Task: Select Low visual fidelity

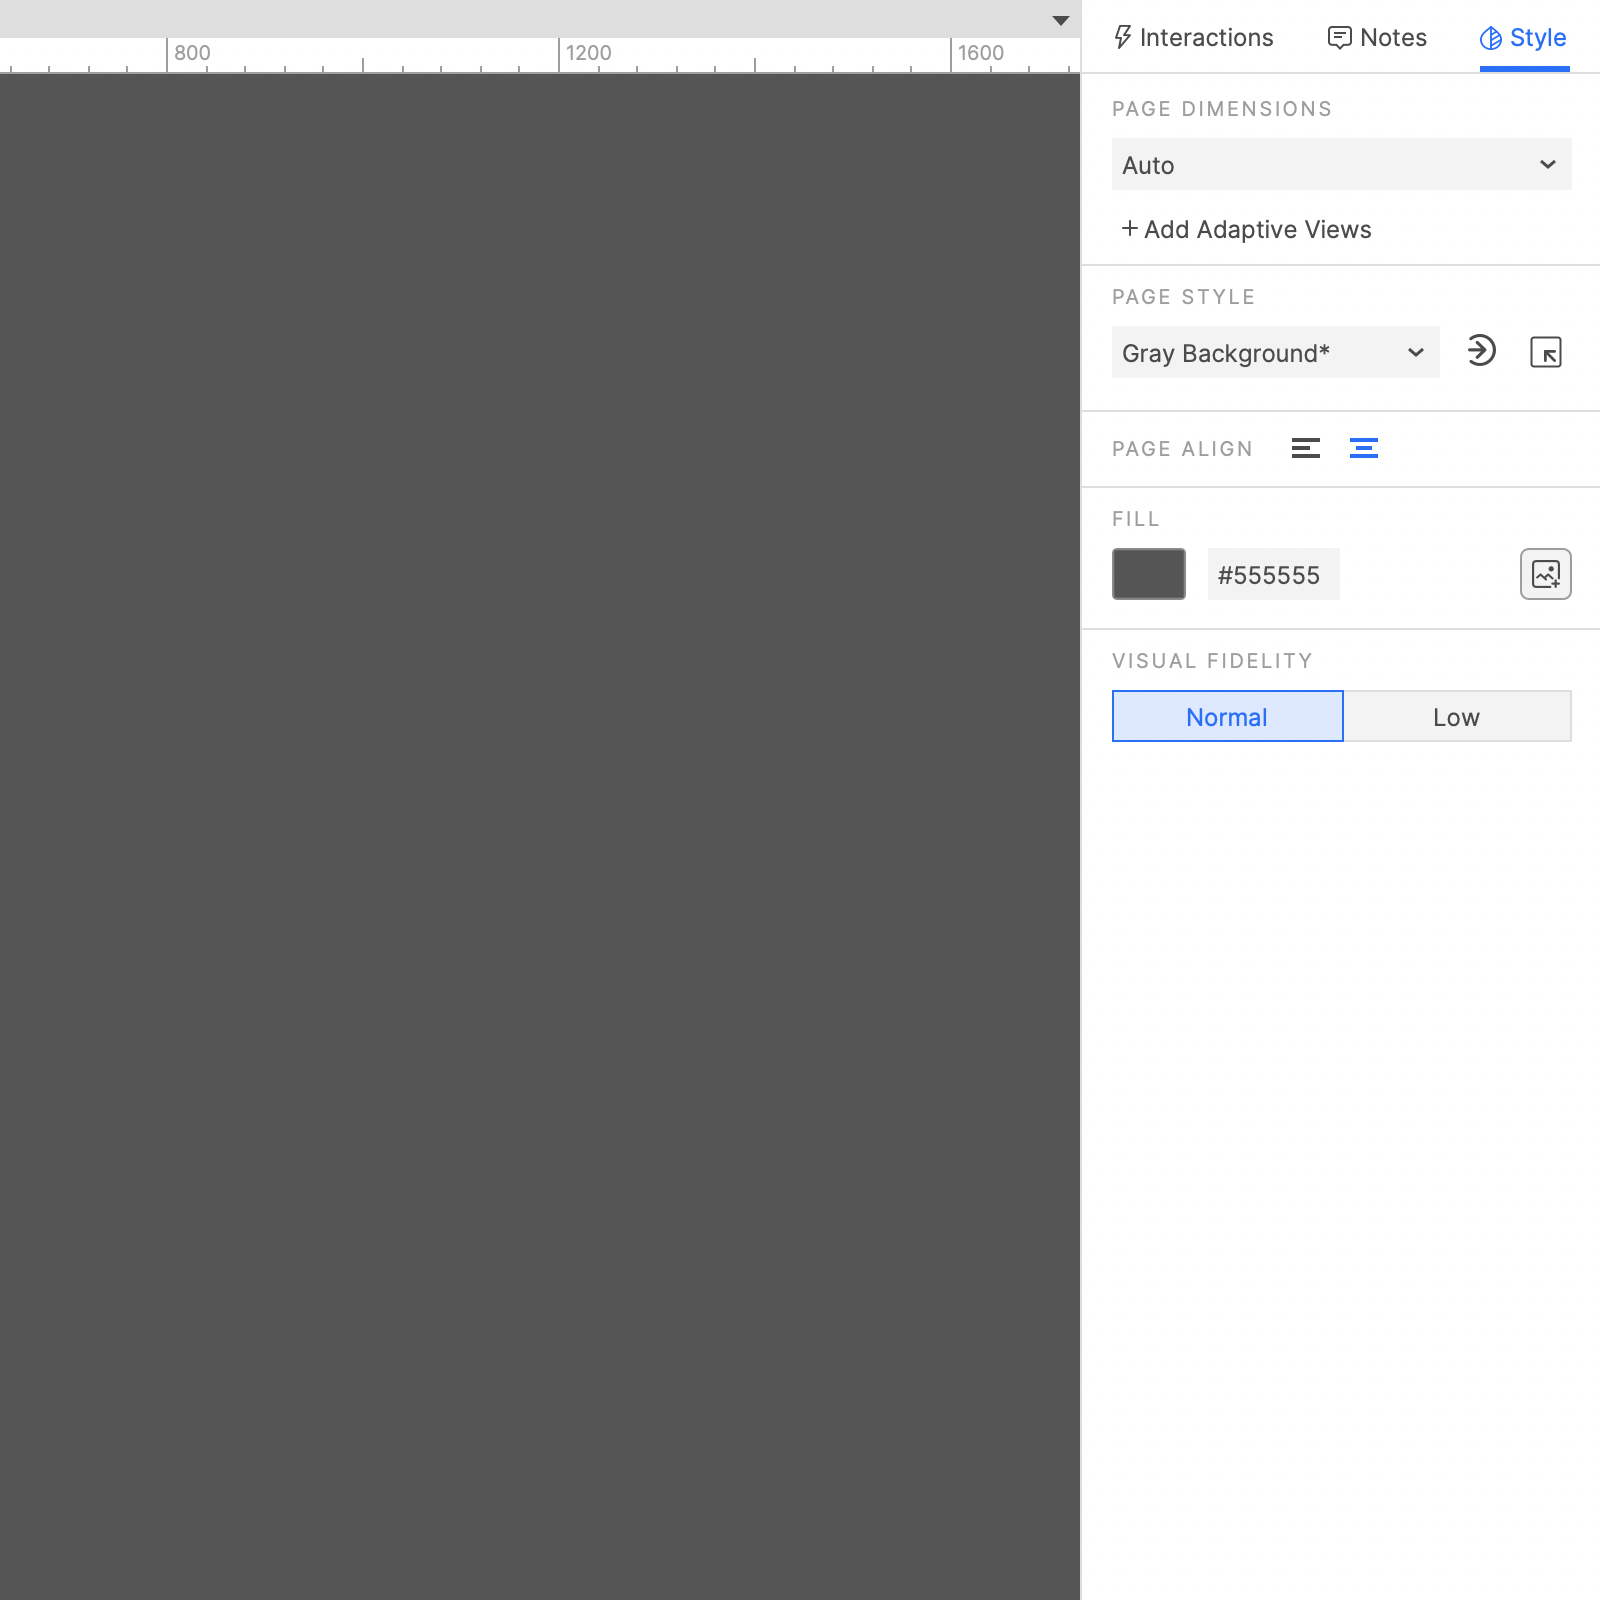Action: (1457, 716)
